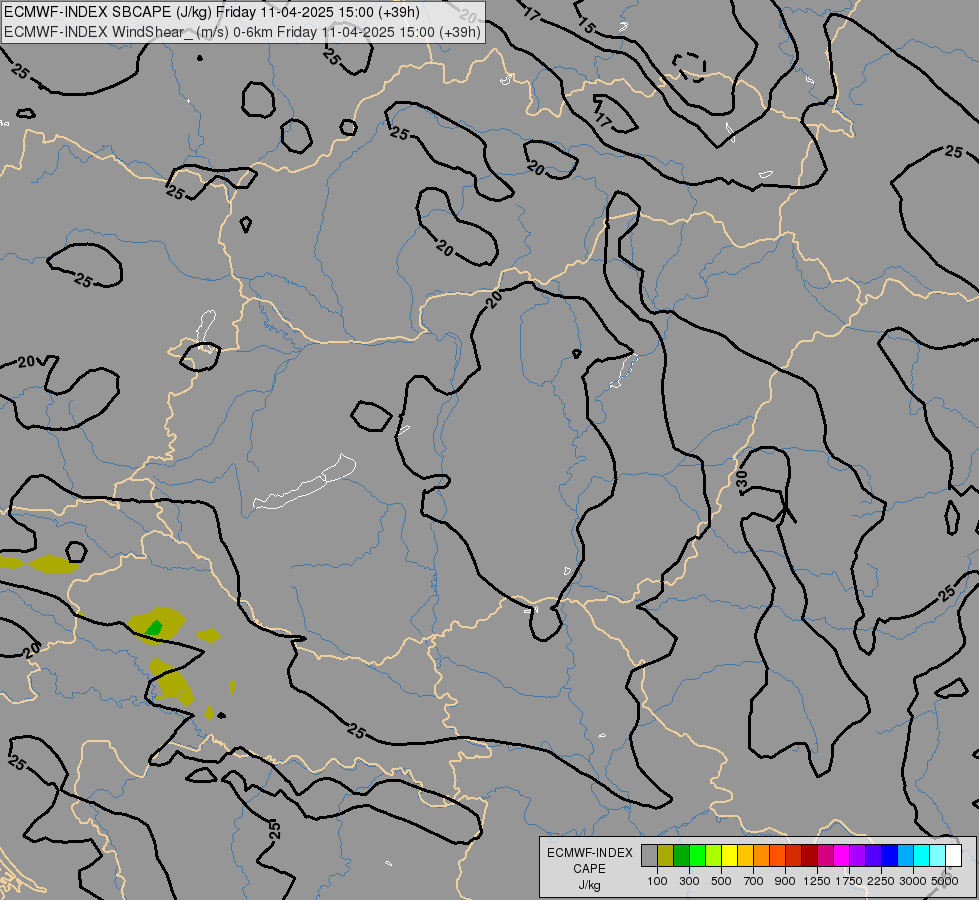Select the pure blue legend swatch
This screenshot has width=979, height=900.
point(889,856)
